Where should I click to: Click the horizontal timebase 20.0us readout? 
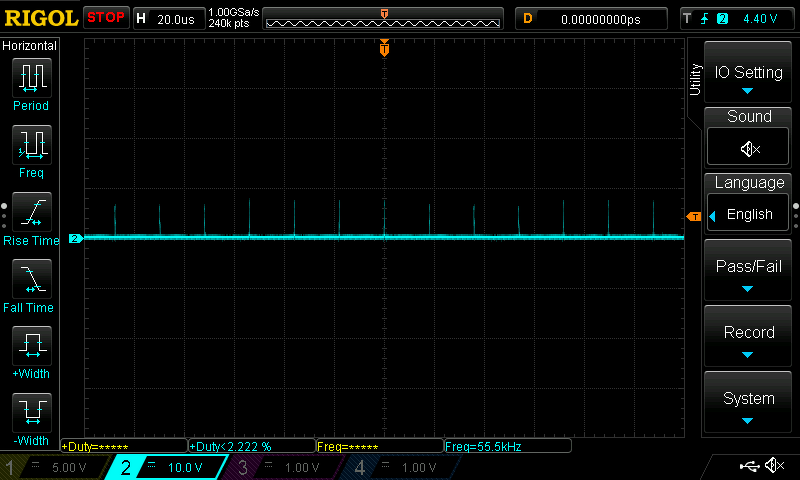coord(176,19)
